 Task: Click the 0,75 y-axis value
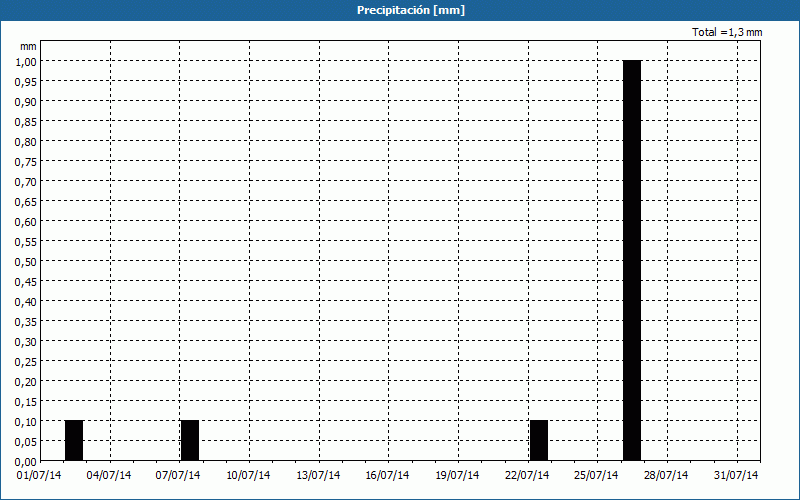pyautogui.click(x=26, y=161)
